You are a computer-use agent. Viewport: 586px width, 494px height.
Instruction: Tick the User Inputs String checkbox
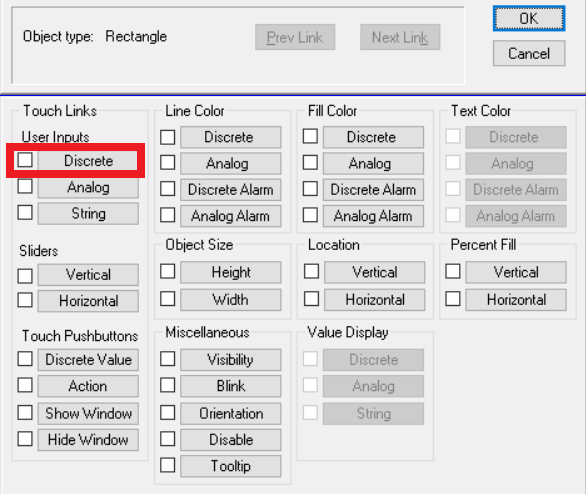tap(25, 212)
